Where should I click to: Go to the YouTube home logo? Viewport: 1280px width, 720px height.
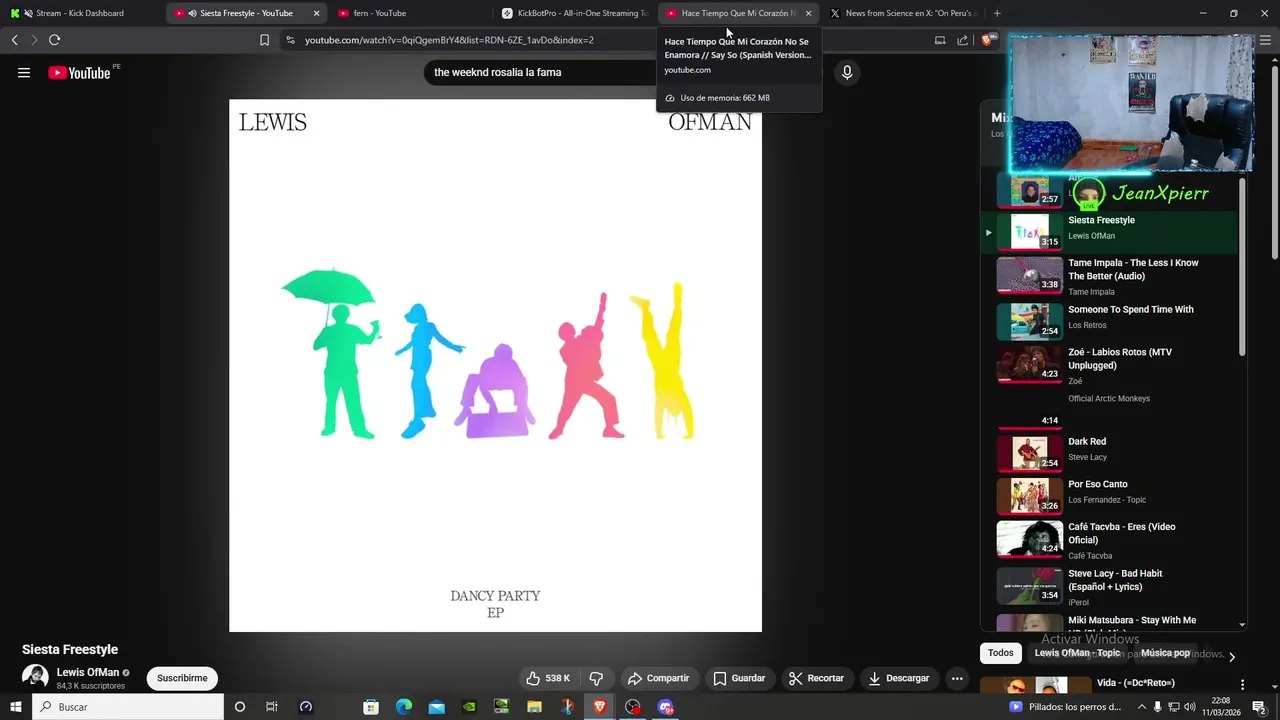[79, 72]
